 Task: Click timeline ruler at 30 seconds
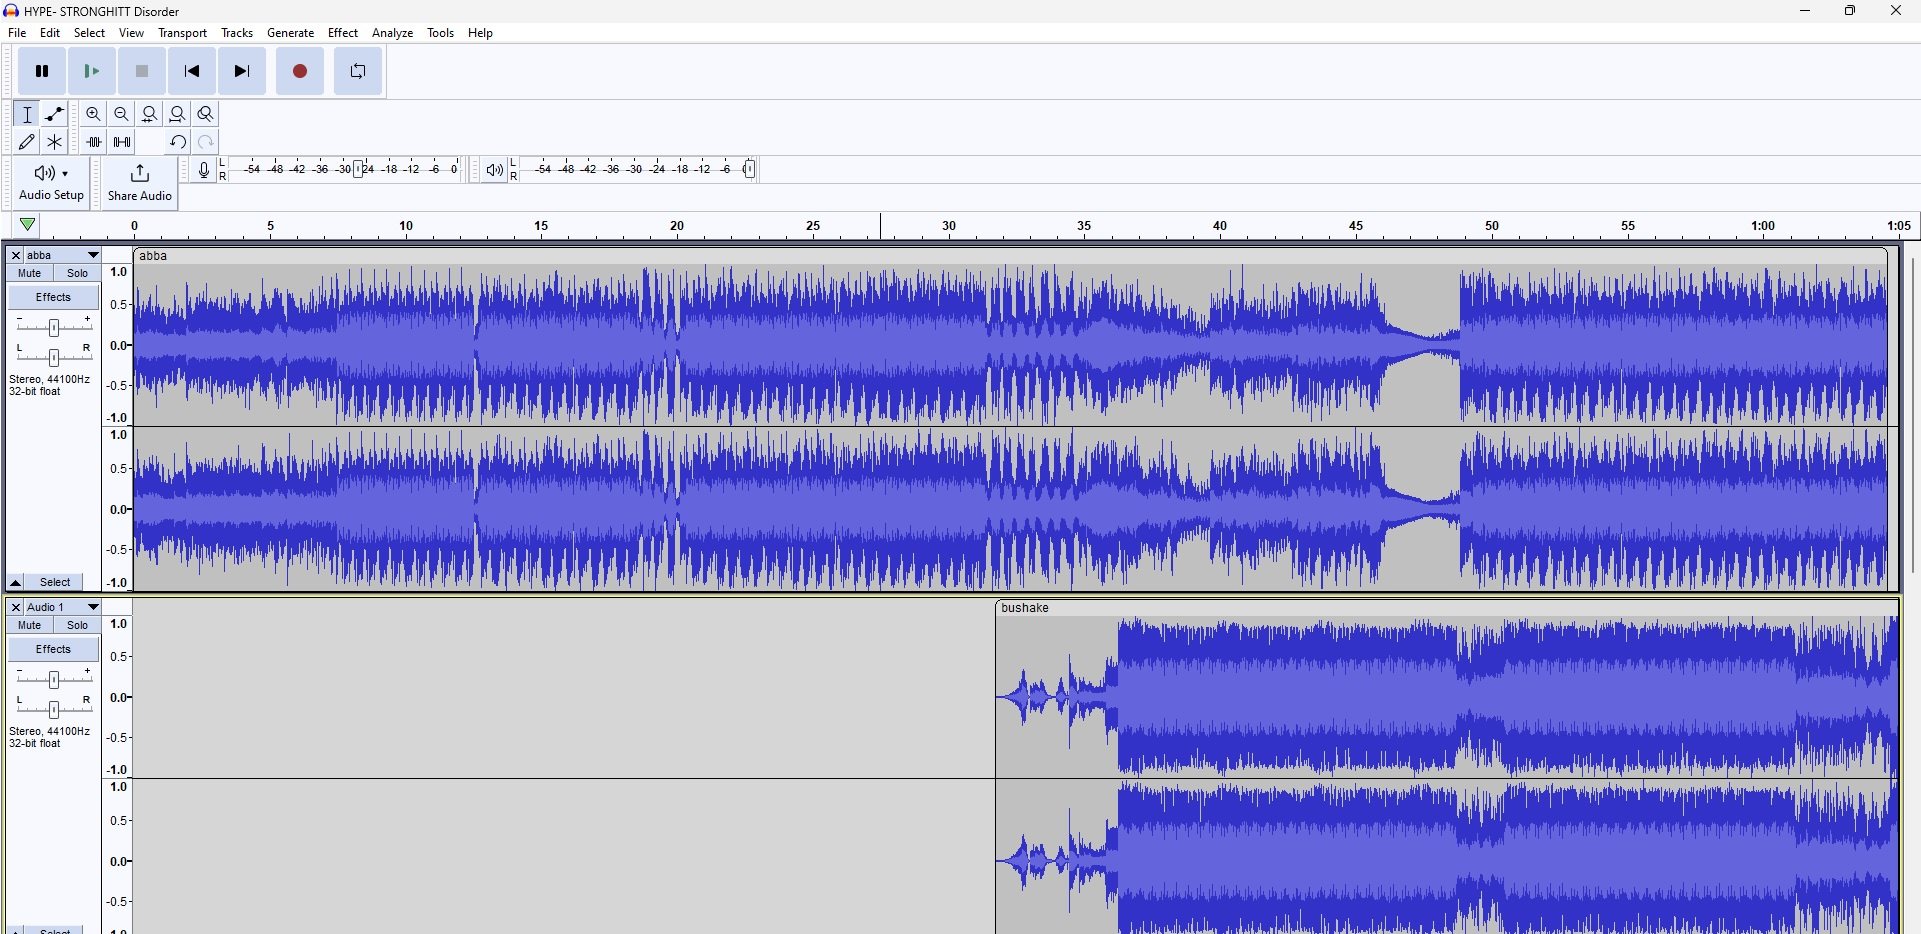[x=949, y=227]
